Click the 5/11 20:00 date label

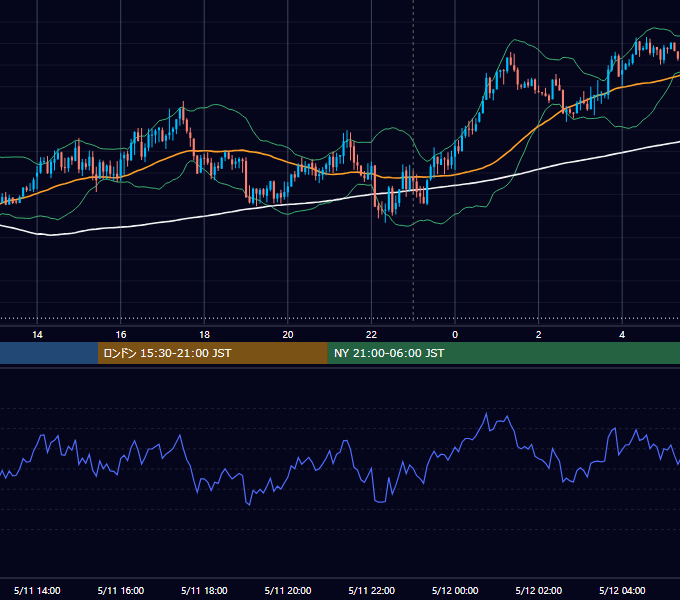pyautogui.click(x=288, y=590)
